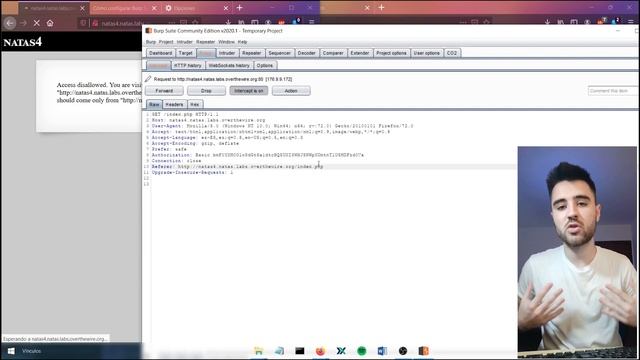Stop page loading with the X button
This screenshot has height=360, width=640.
pos(37,23)
